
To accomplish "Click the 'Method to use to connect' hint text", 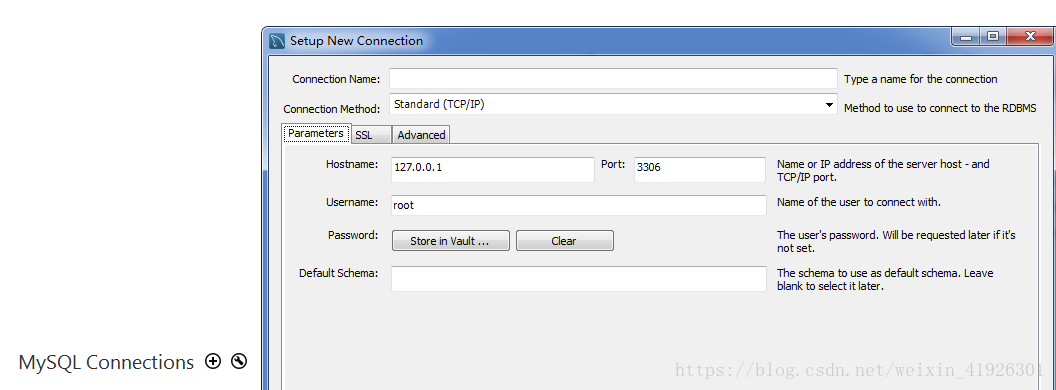I will point(939,108).
